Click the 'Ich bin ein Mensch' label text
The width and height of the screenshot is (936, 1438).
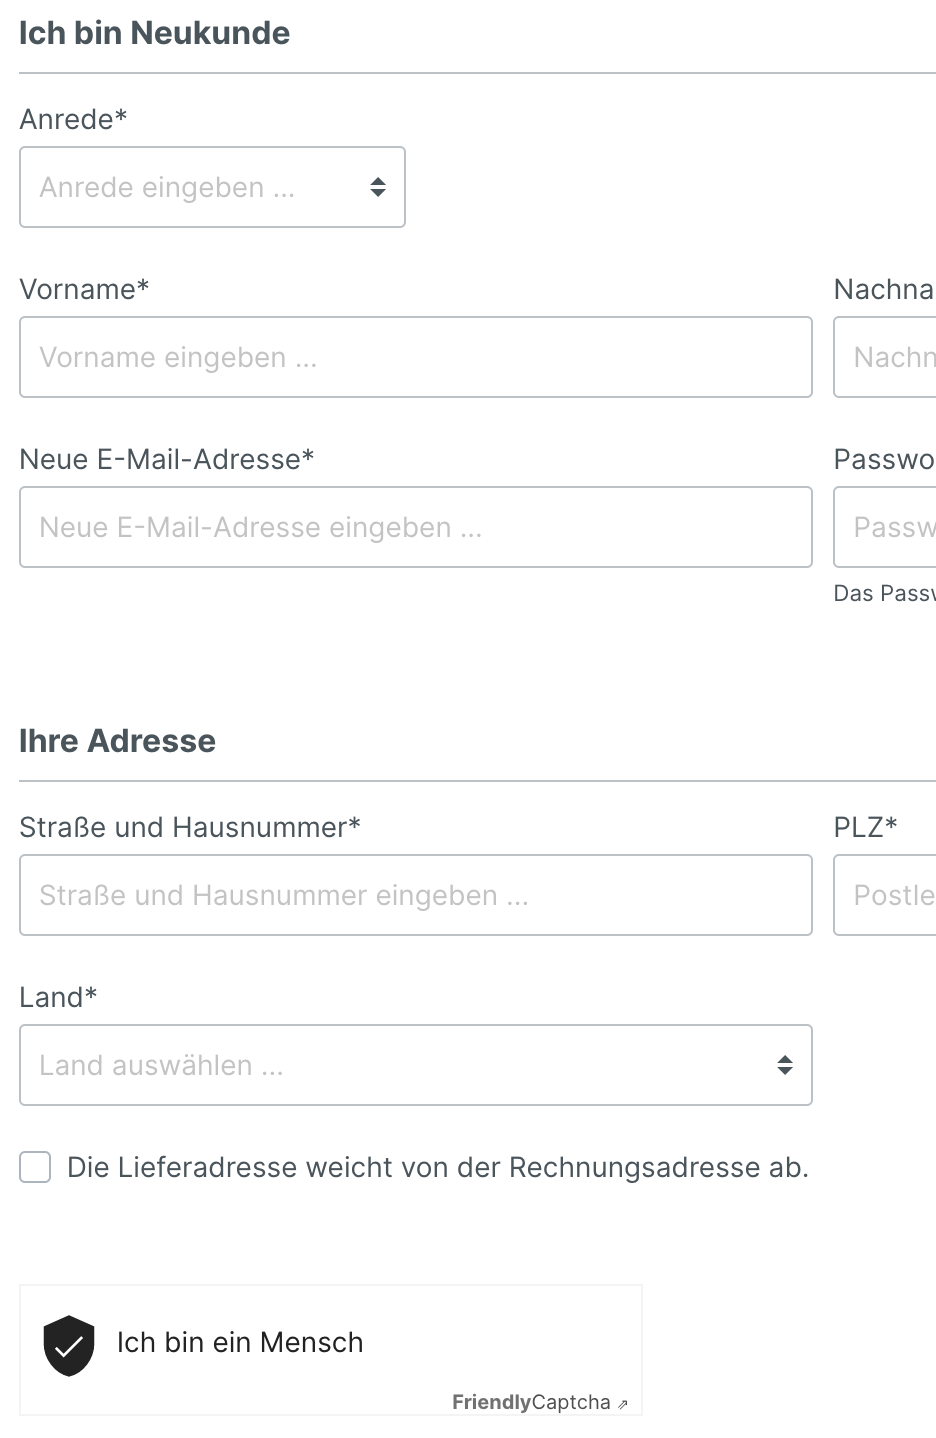(240, 1343)
